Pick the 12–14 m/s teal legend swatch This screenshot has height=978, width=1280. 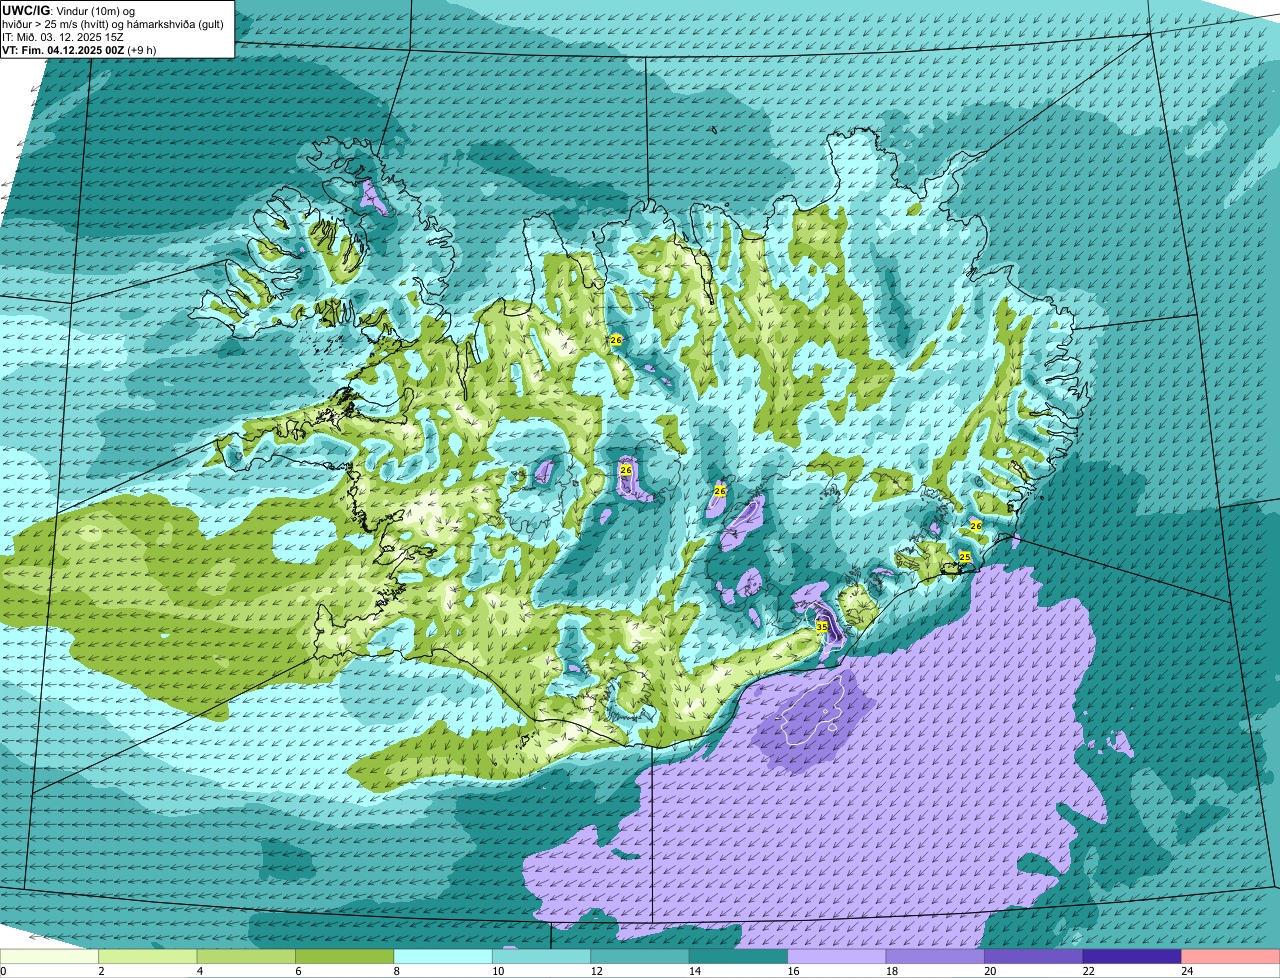point(640,957)
